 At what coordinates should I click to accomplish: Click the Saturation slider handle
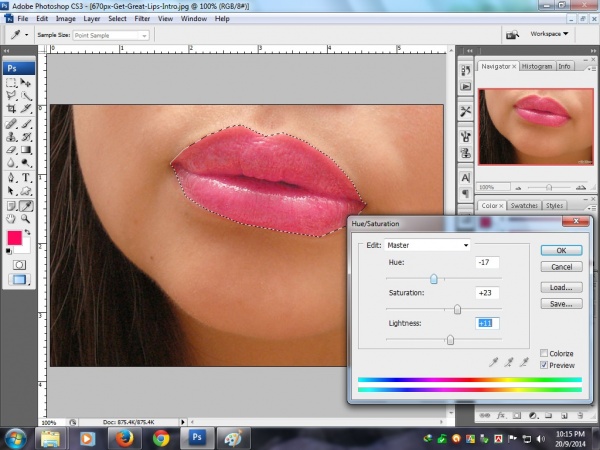(x=458, y=309)
